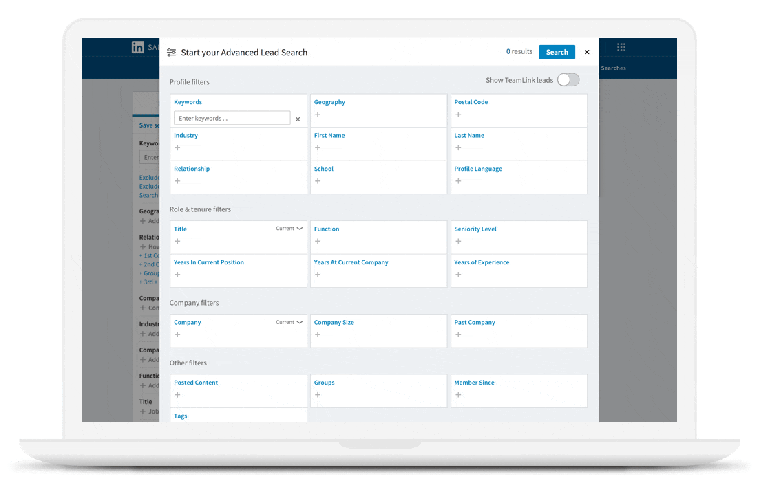Click the 0 results text
The width and height of the screenshot is (760, 495).
tap(519, 51)
